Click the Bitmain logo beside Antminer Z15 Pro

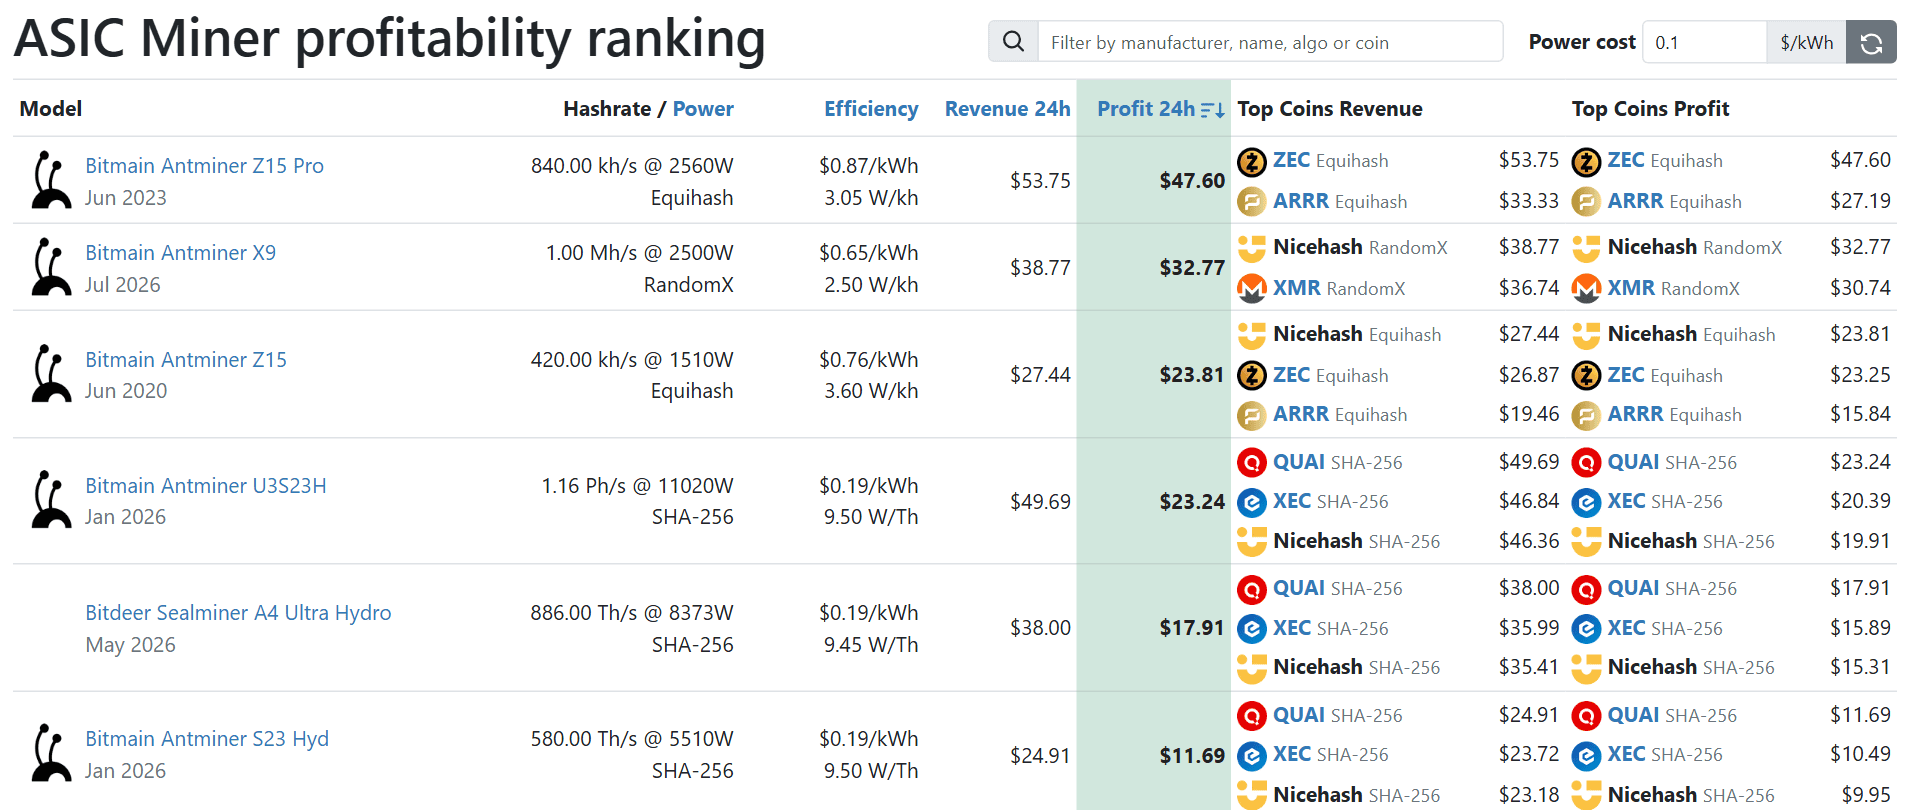coord(50,180)
